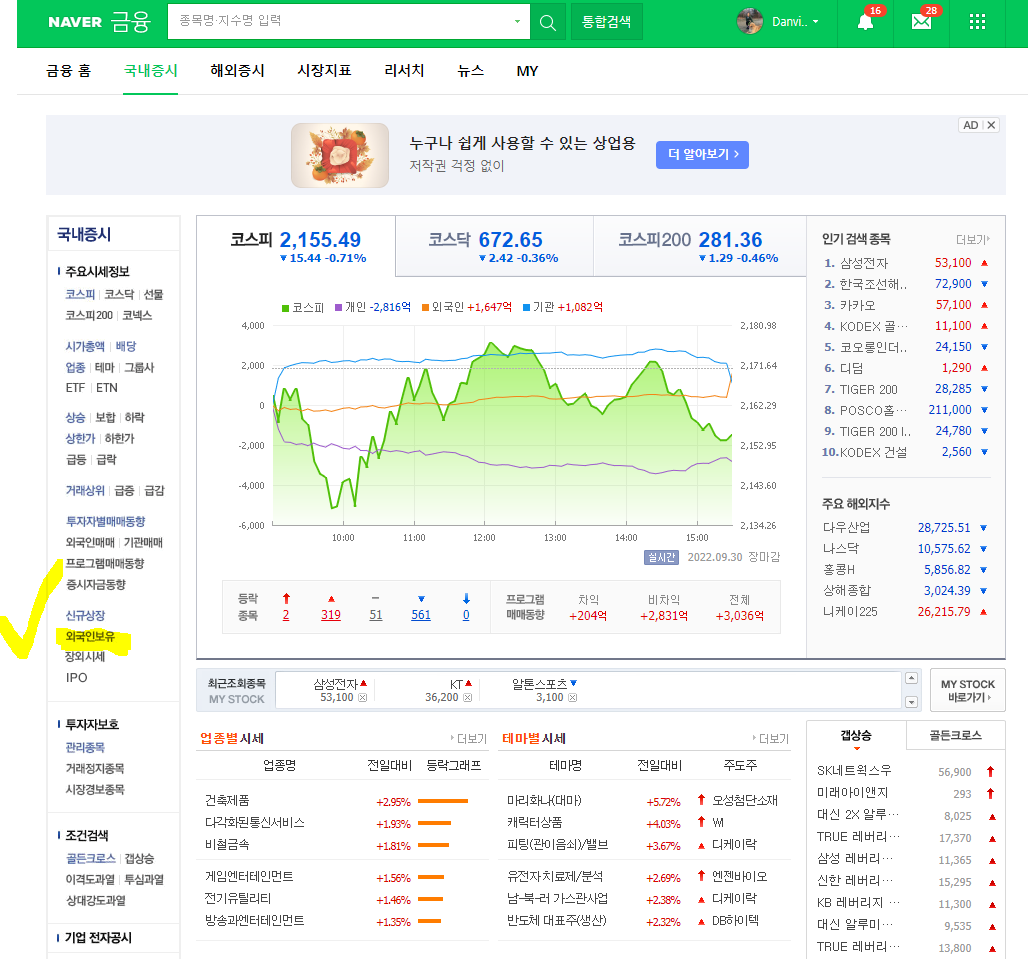The width and height of the screenshot is (1028, 959).
Task: Click the 개인 purple legend swatch
Action: (x=338, y=307)
